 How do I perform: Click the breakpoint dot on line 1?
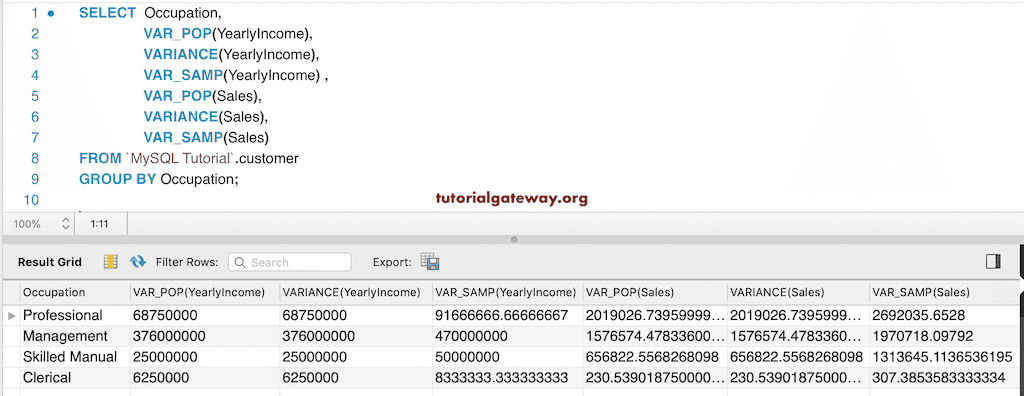51,12
